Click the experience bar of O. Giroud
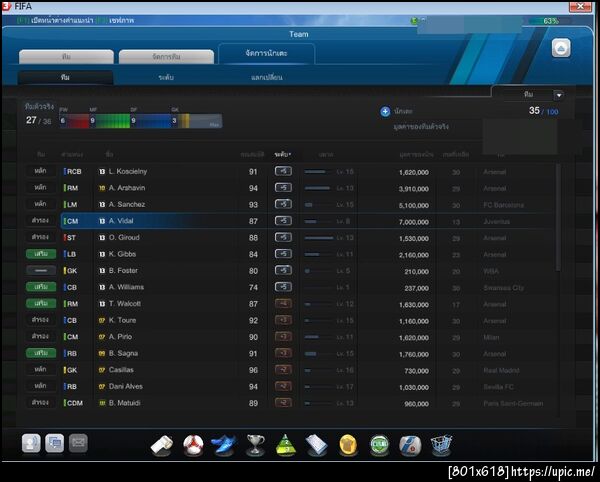 (x=319, y=238)
